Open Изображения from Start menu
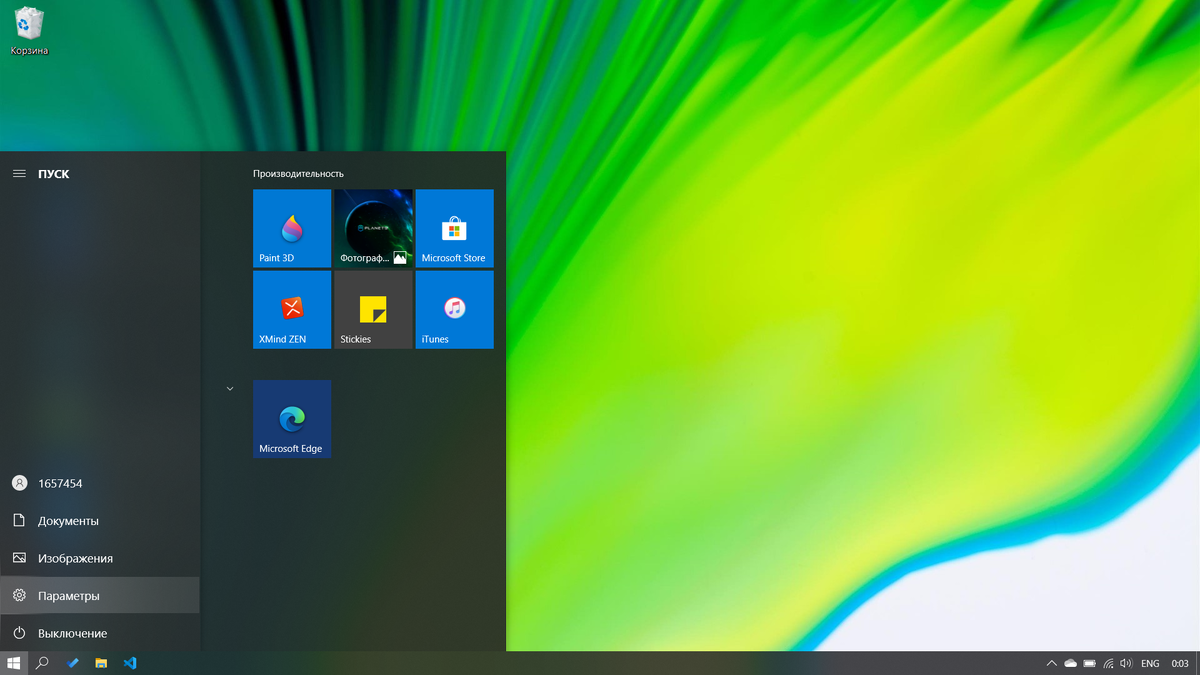The height and width of the screenshot is (675, 1200). tap(100, 558)
